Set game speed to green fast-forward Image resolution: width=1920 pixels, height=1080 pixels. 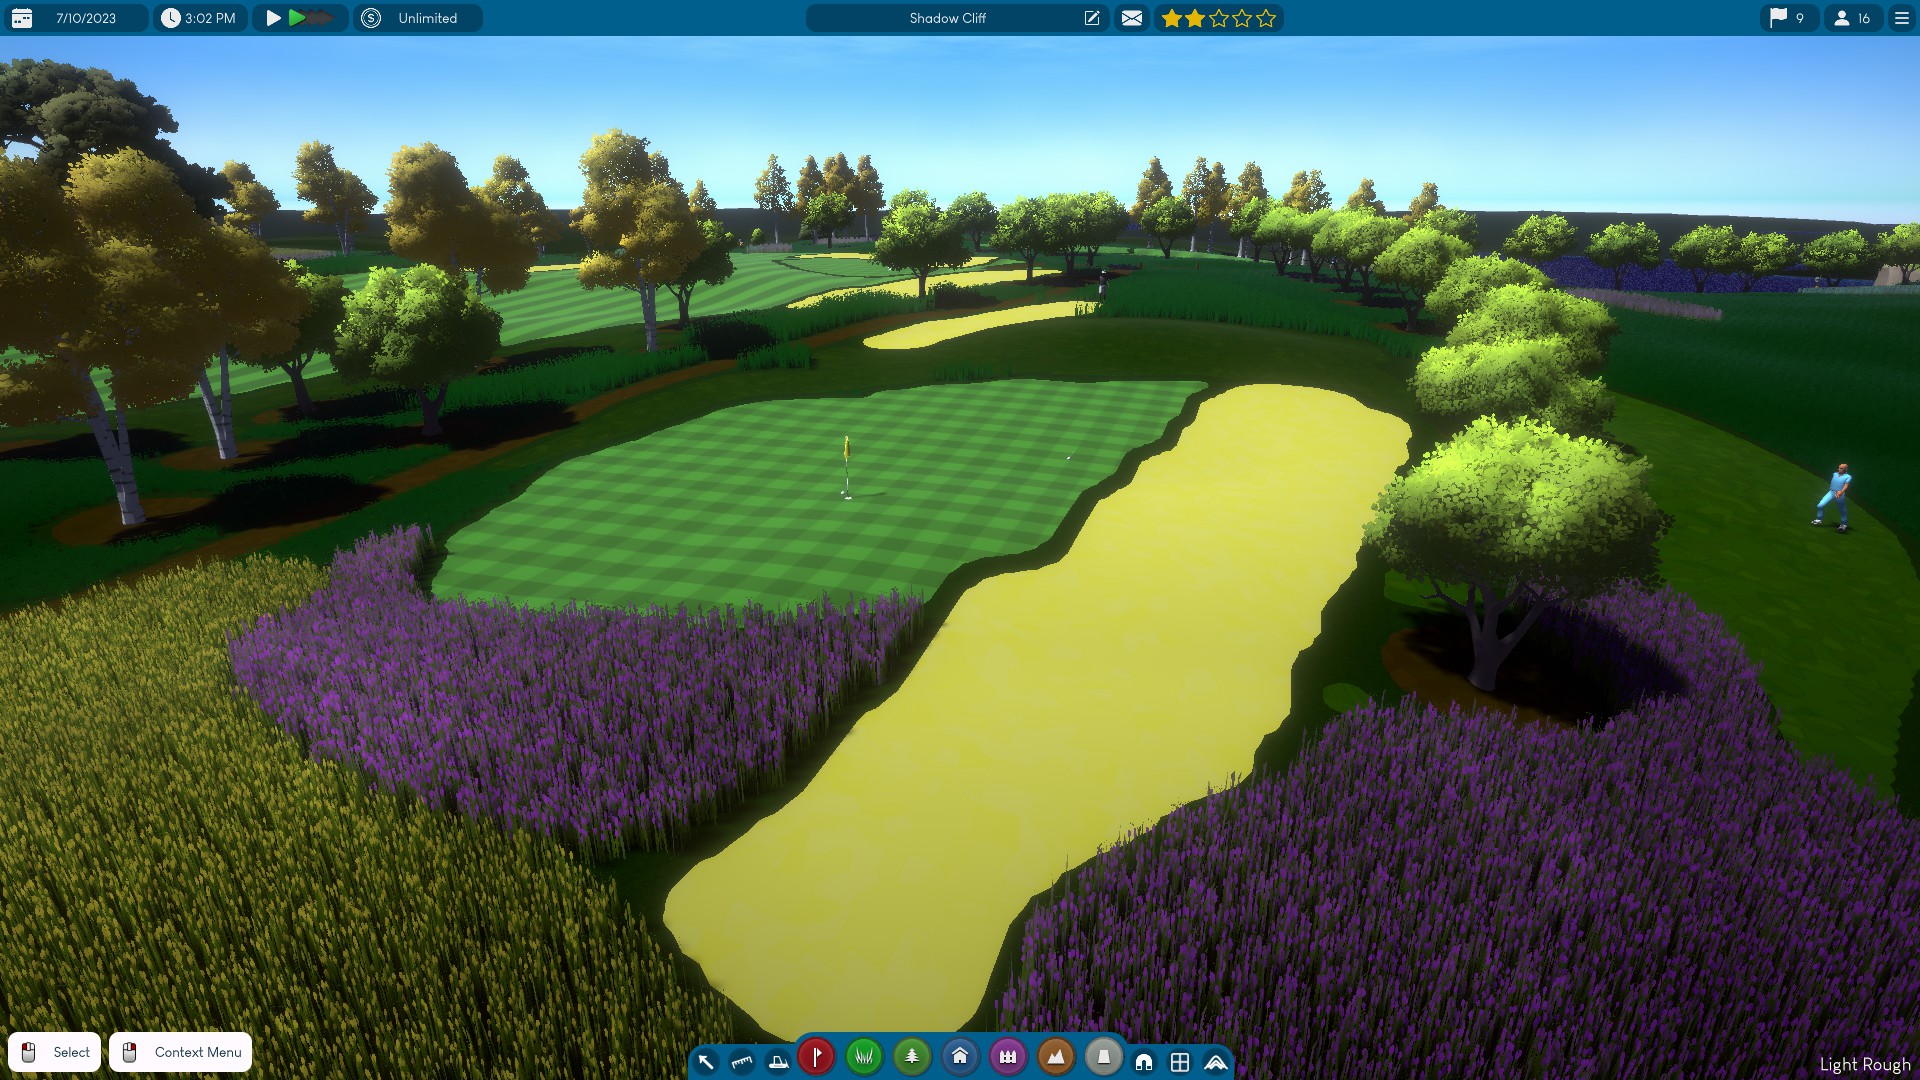point(297,18)
